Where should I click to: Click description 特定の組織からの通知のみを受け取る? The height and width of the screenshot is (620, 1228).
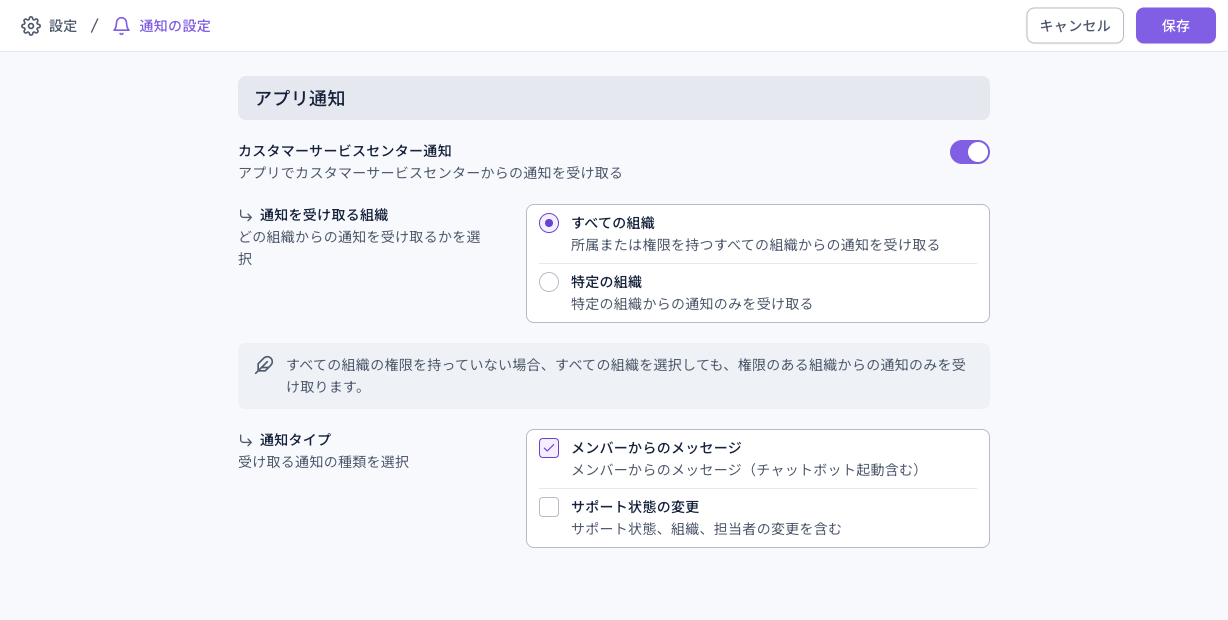(x=692, y=304)
